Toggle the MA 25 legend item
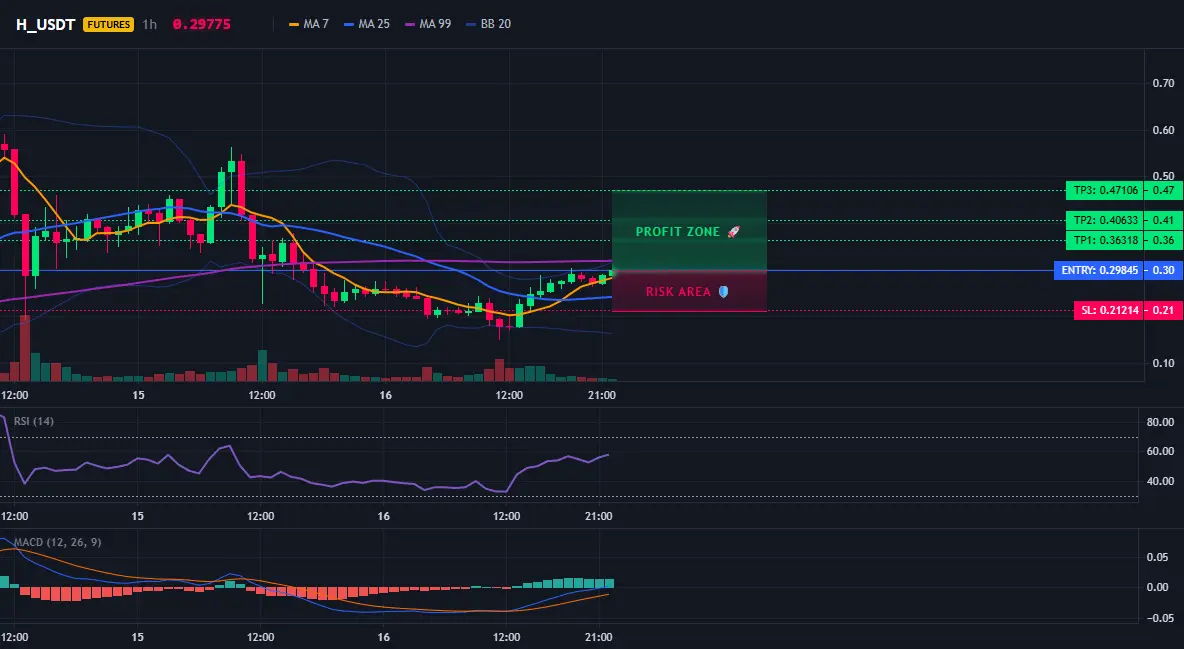 point(367,24)
